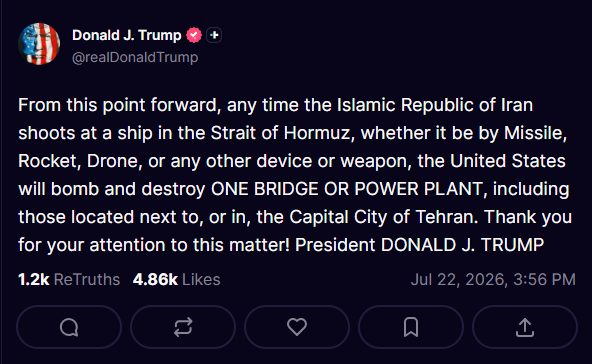Click the 'President DONALD J. TRUMP' signature
The image size is (592, 364).
click(x=419, y=245)
